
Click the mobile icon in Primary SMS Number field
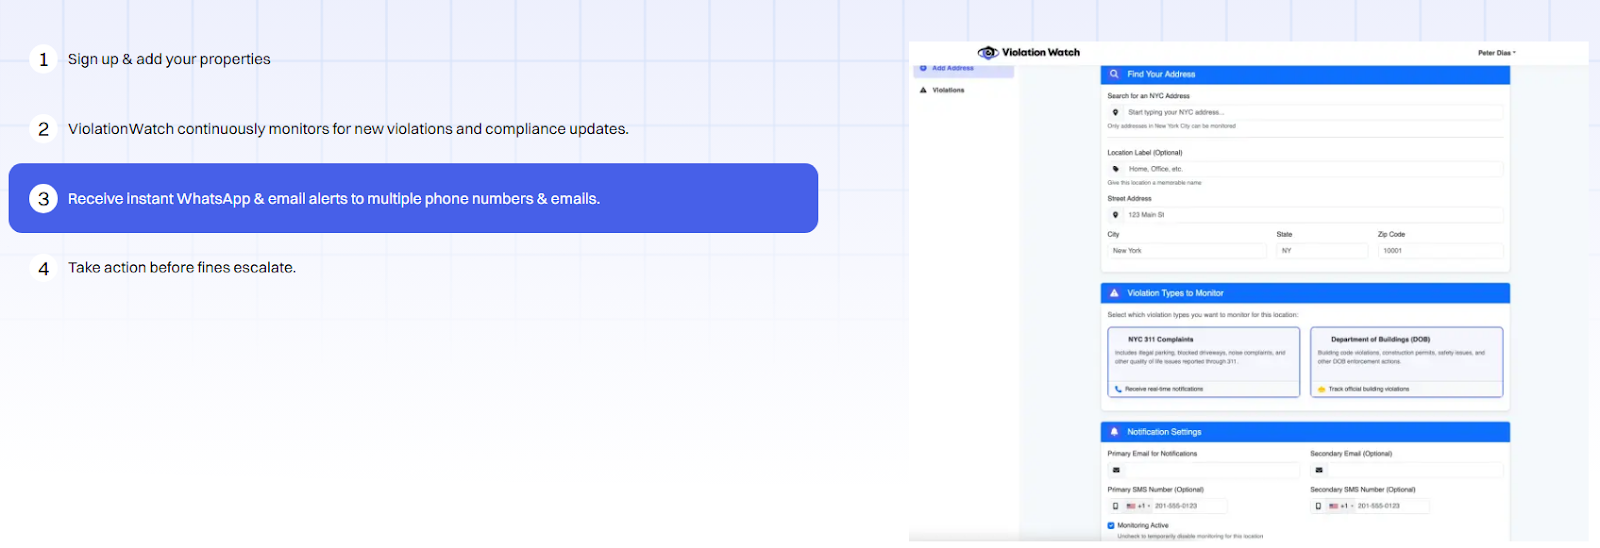point(1116,506)
